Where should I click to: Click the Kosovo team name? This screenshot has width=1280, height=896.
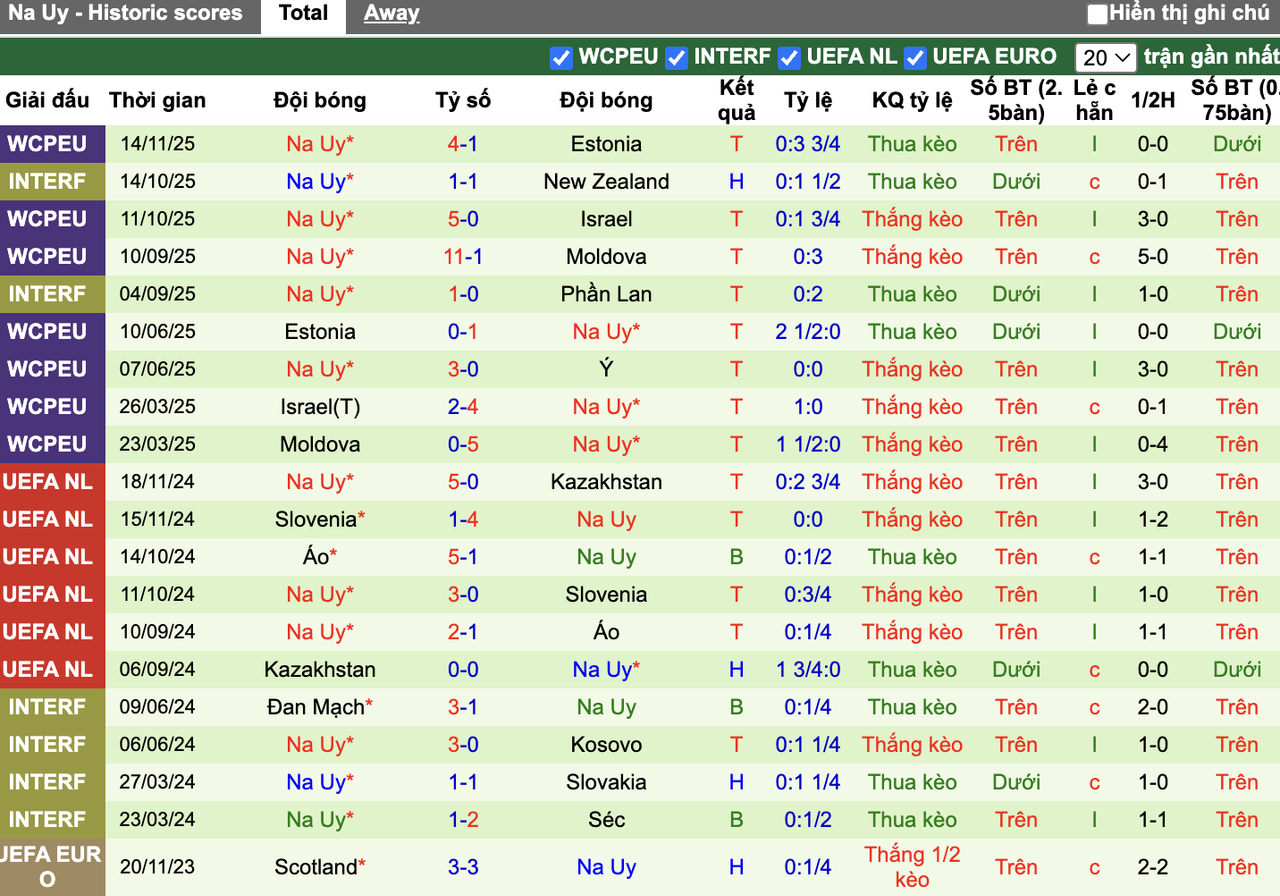606,745
